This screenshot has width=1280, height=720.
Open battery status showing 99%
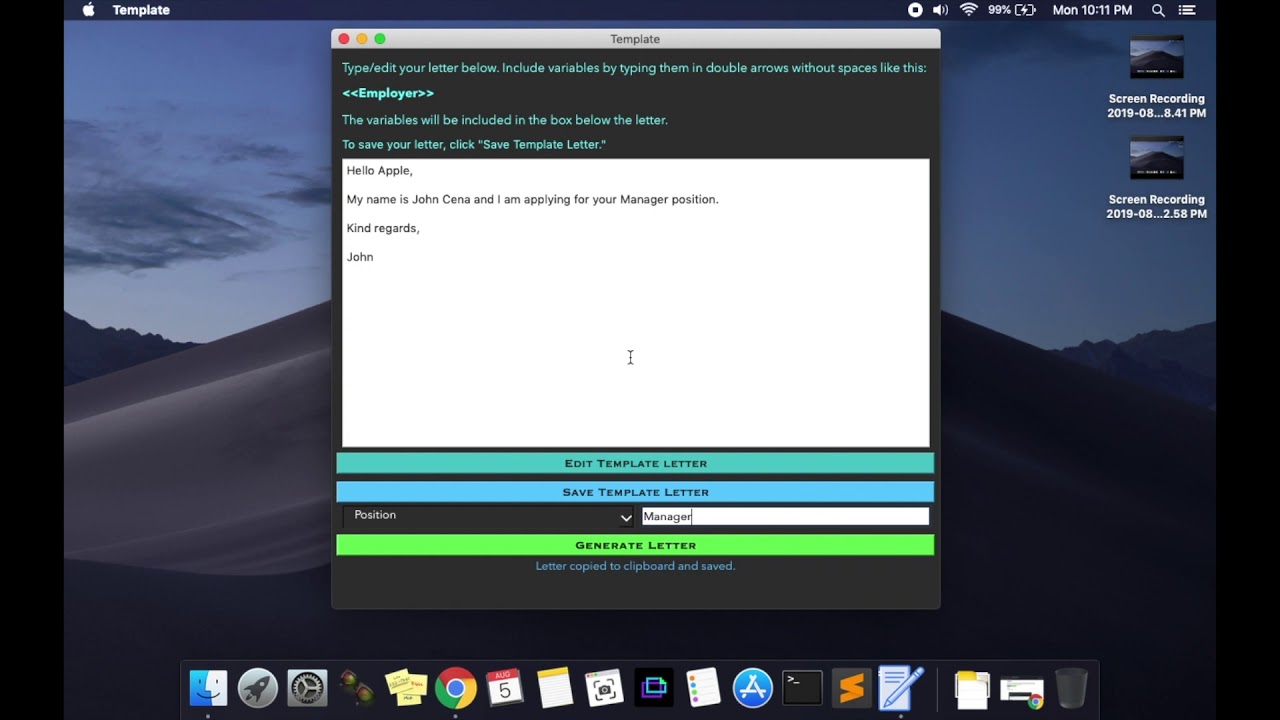(x=1011, y=10)
